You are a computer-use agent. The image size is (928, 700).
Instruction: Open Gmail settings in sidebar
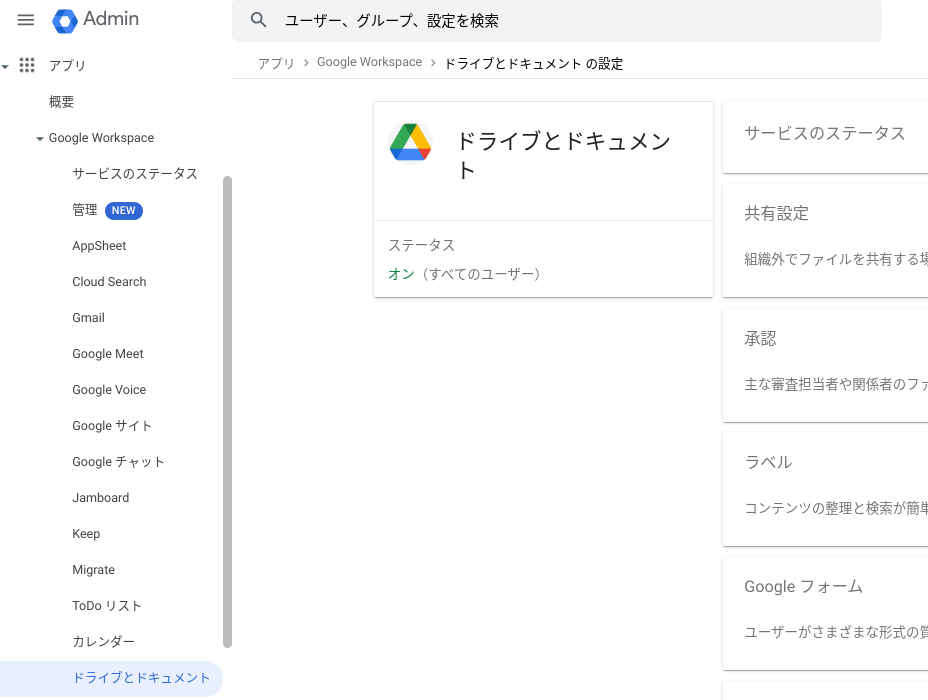point(89,318)
